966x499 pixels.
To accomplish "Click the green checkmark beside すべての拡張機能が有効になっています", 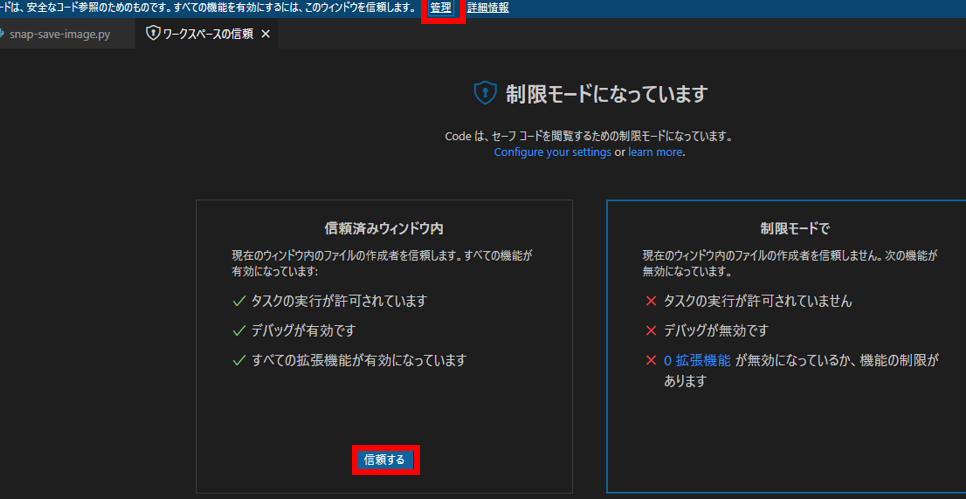I will (x=238, y=360).
